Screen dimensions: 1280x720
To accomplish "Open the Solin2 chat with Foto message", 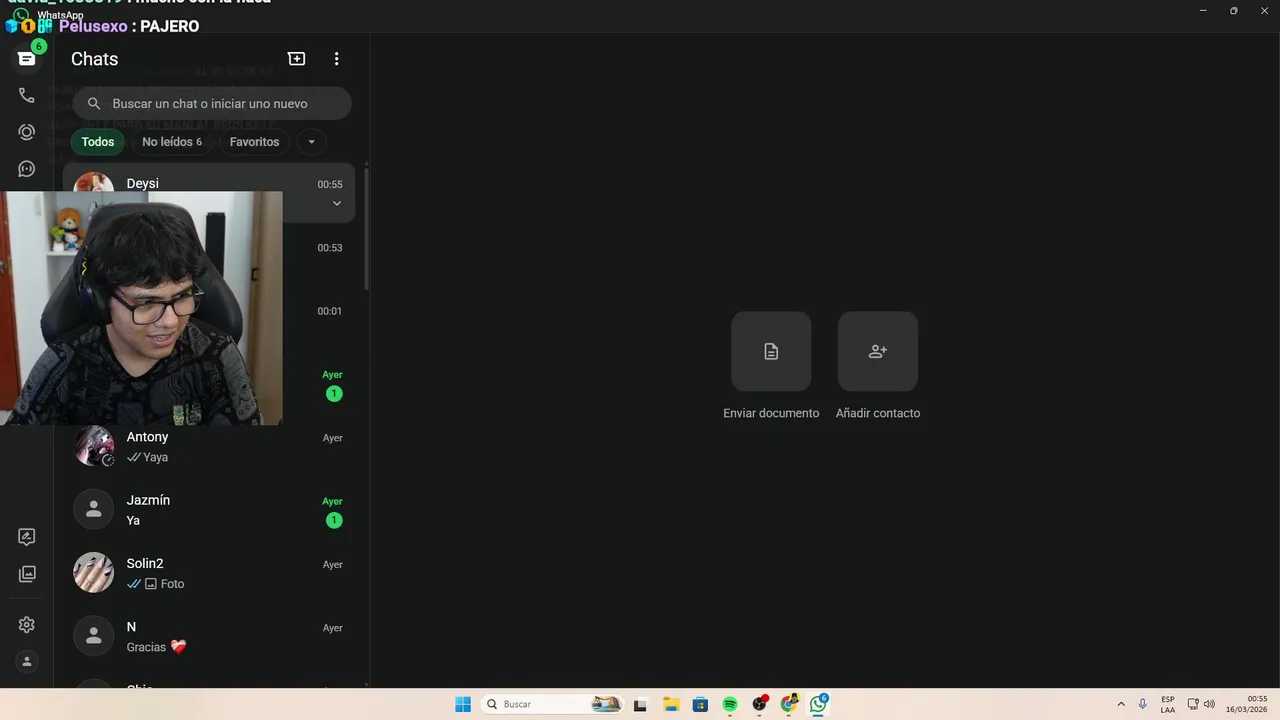I will coord(209,573).
